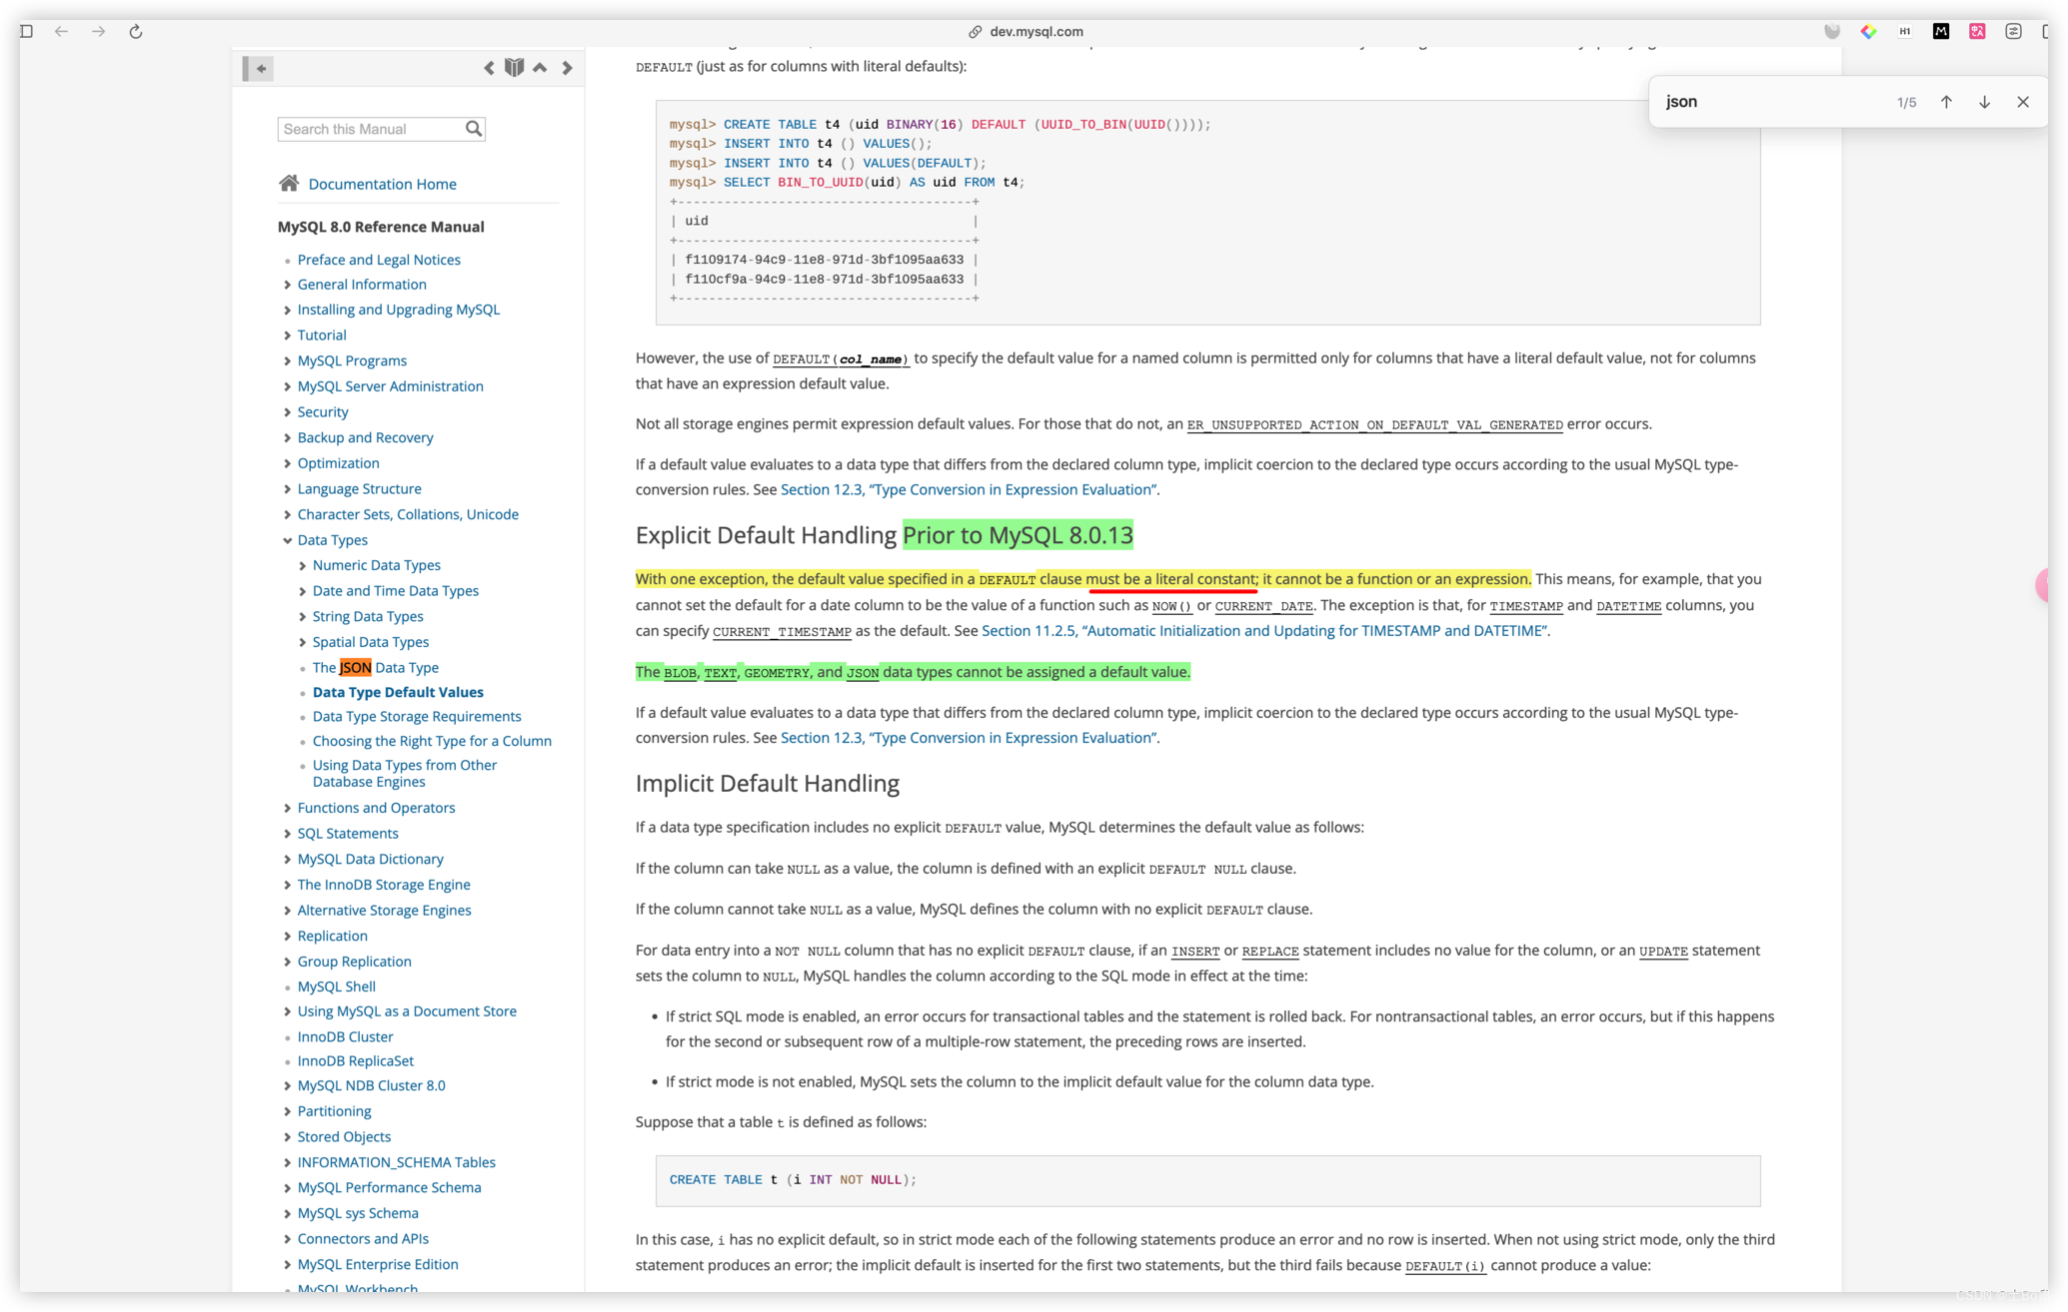The image size is (2068, 1312).
Task: Select the The JSON Data Type menu item
Action: (x=374, y=667)
